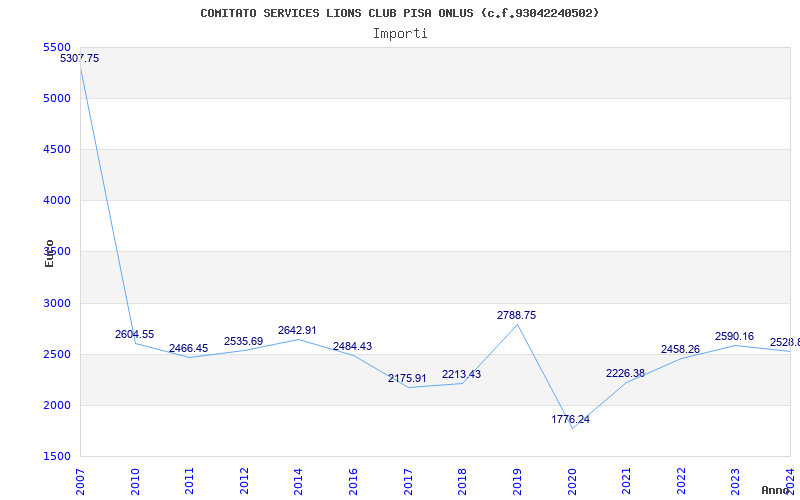Image resolution: width=800 pixels, height=500 pixels.
Task: Click the y-axis value 5000
Action: click(57, 98)
